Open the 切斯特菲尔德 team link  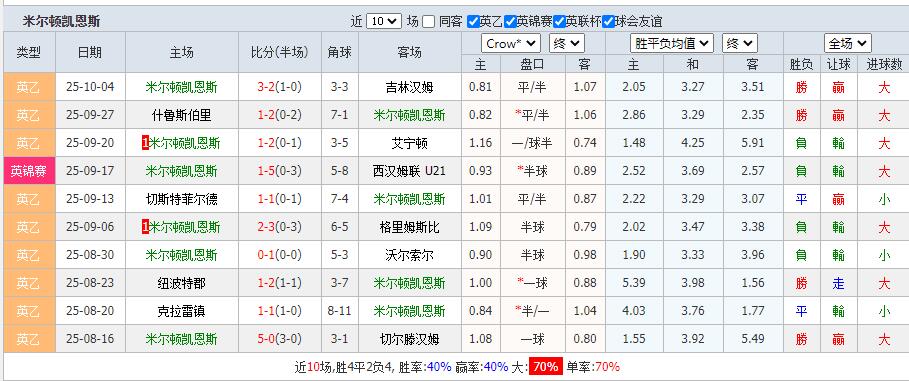pyautogui.click(x=181, y=199)
